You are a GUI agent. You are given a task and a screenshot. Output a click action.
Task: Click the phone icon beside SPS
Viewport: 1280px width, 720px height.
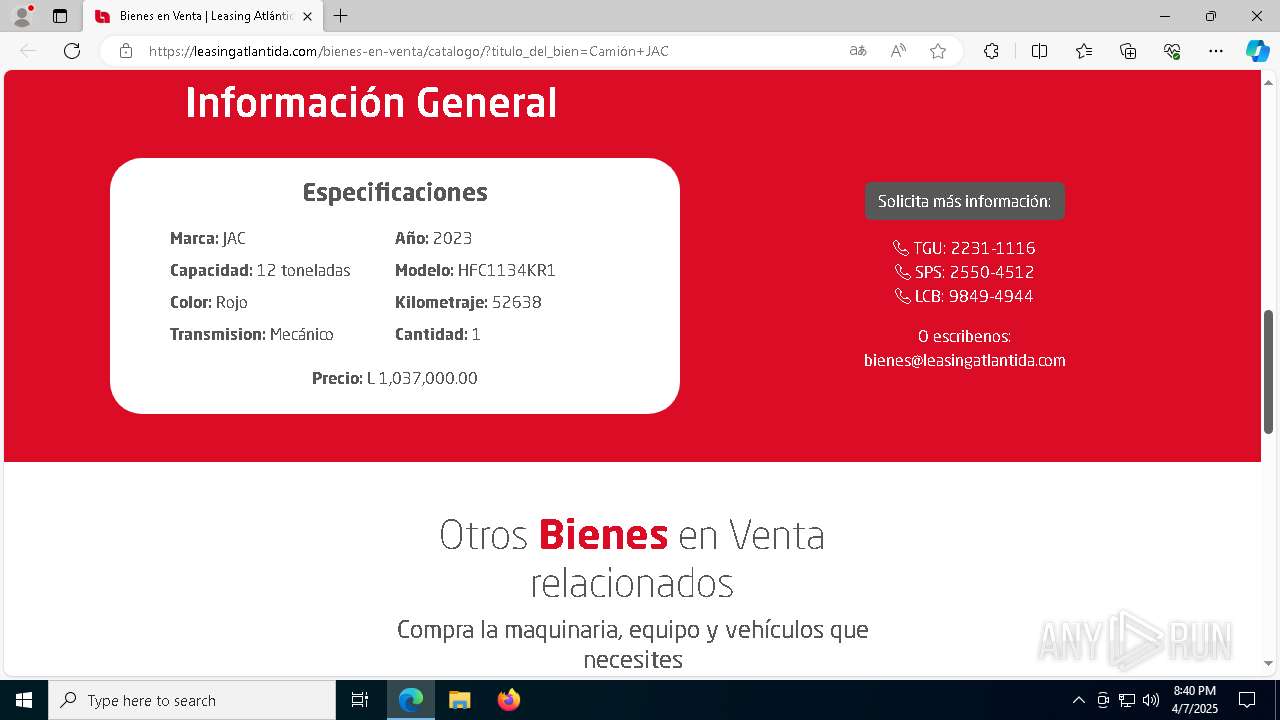902,272
